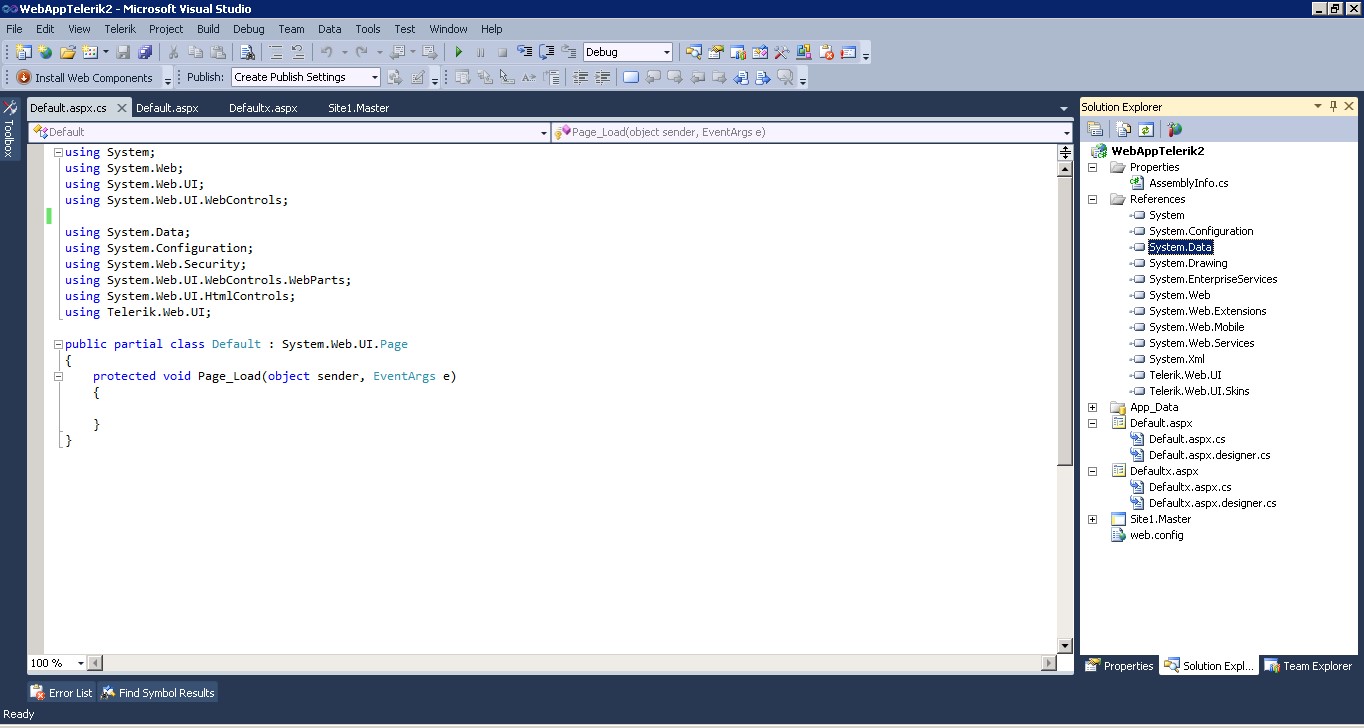Image resolution: width=1364 pixels, height=728 pixels.
Task: Collapse the Default class code block
Action: [x=58, y=344]
